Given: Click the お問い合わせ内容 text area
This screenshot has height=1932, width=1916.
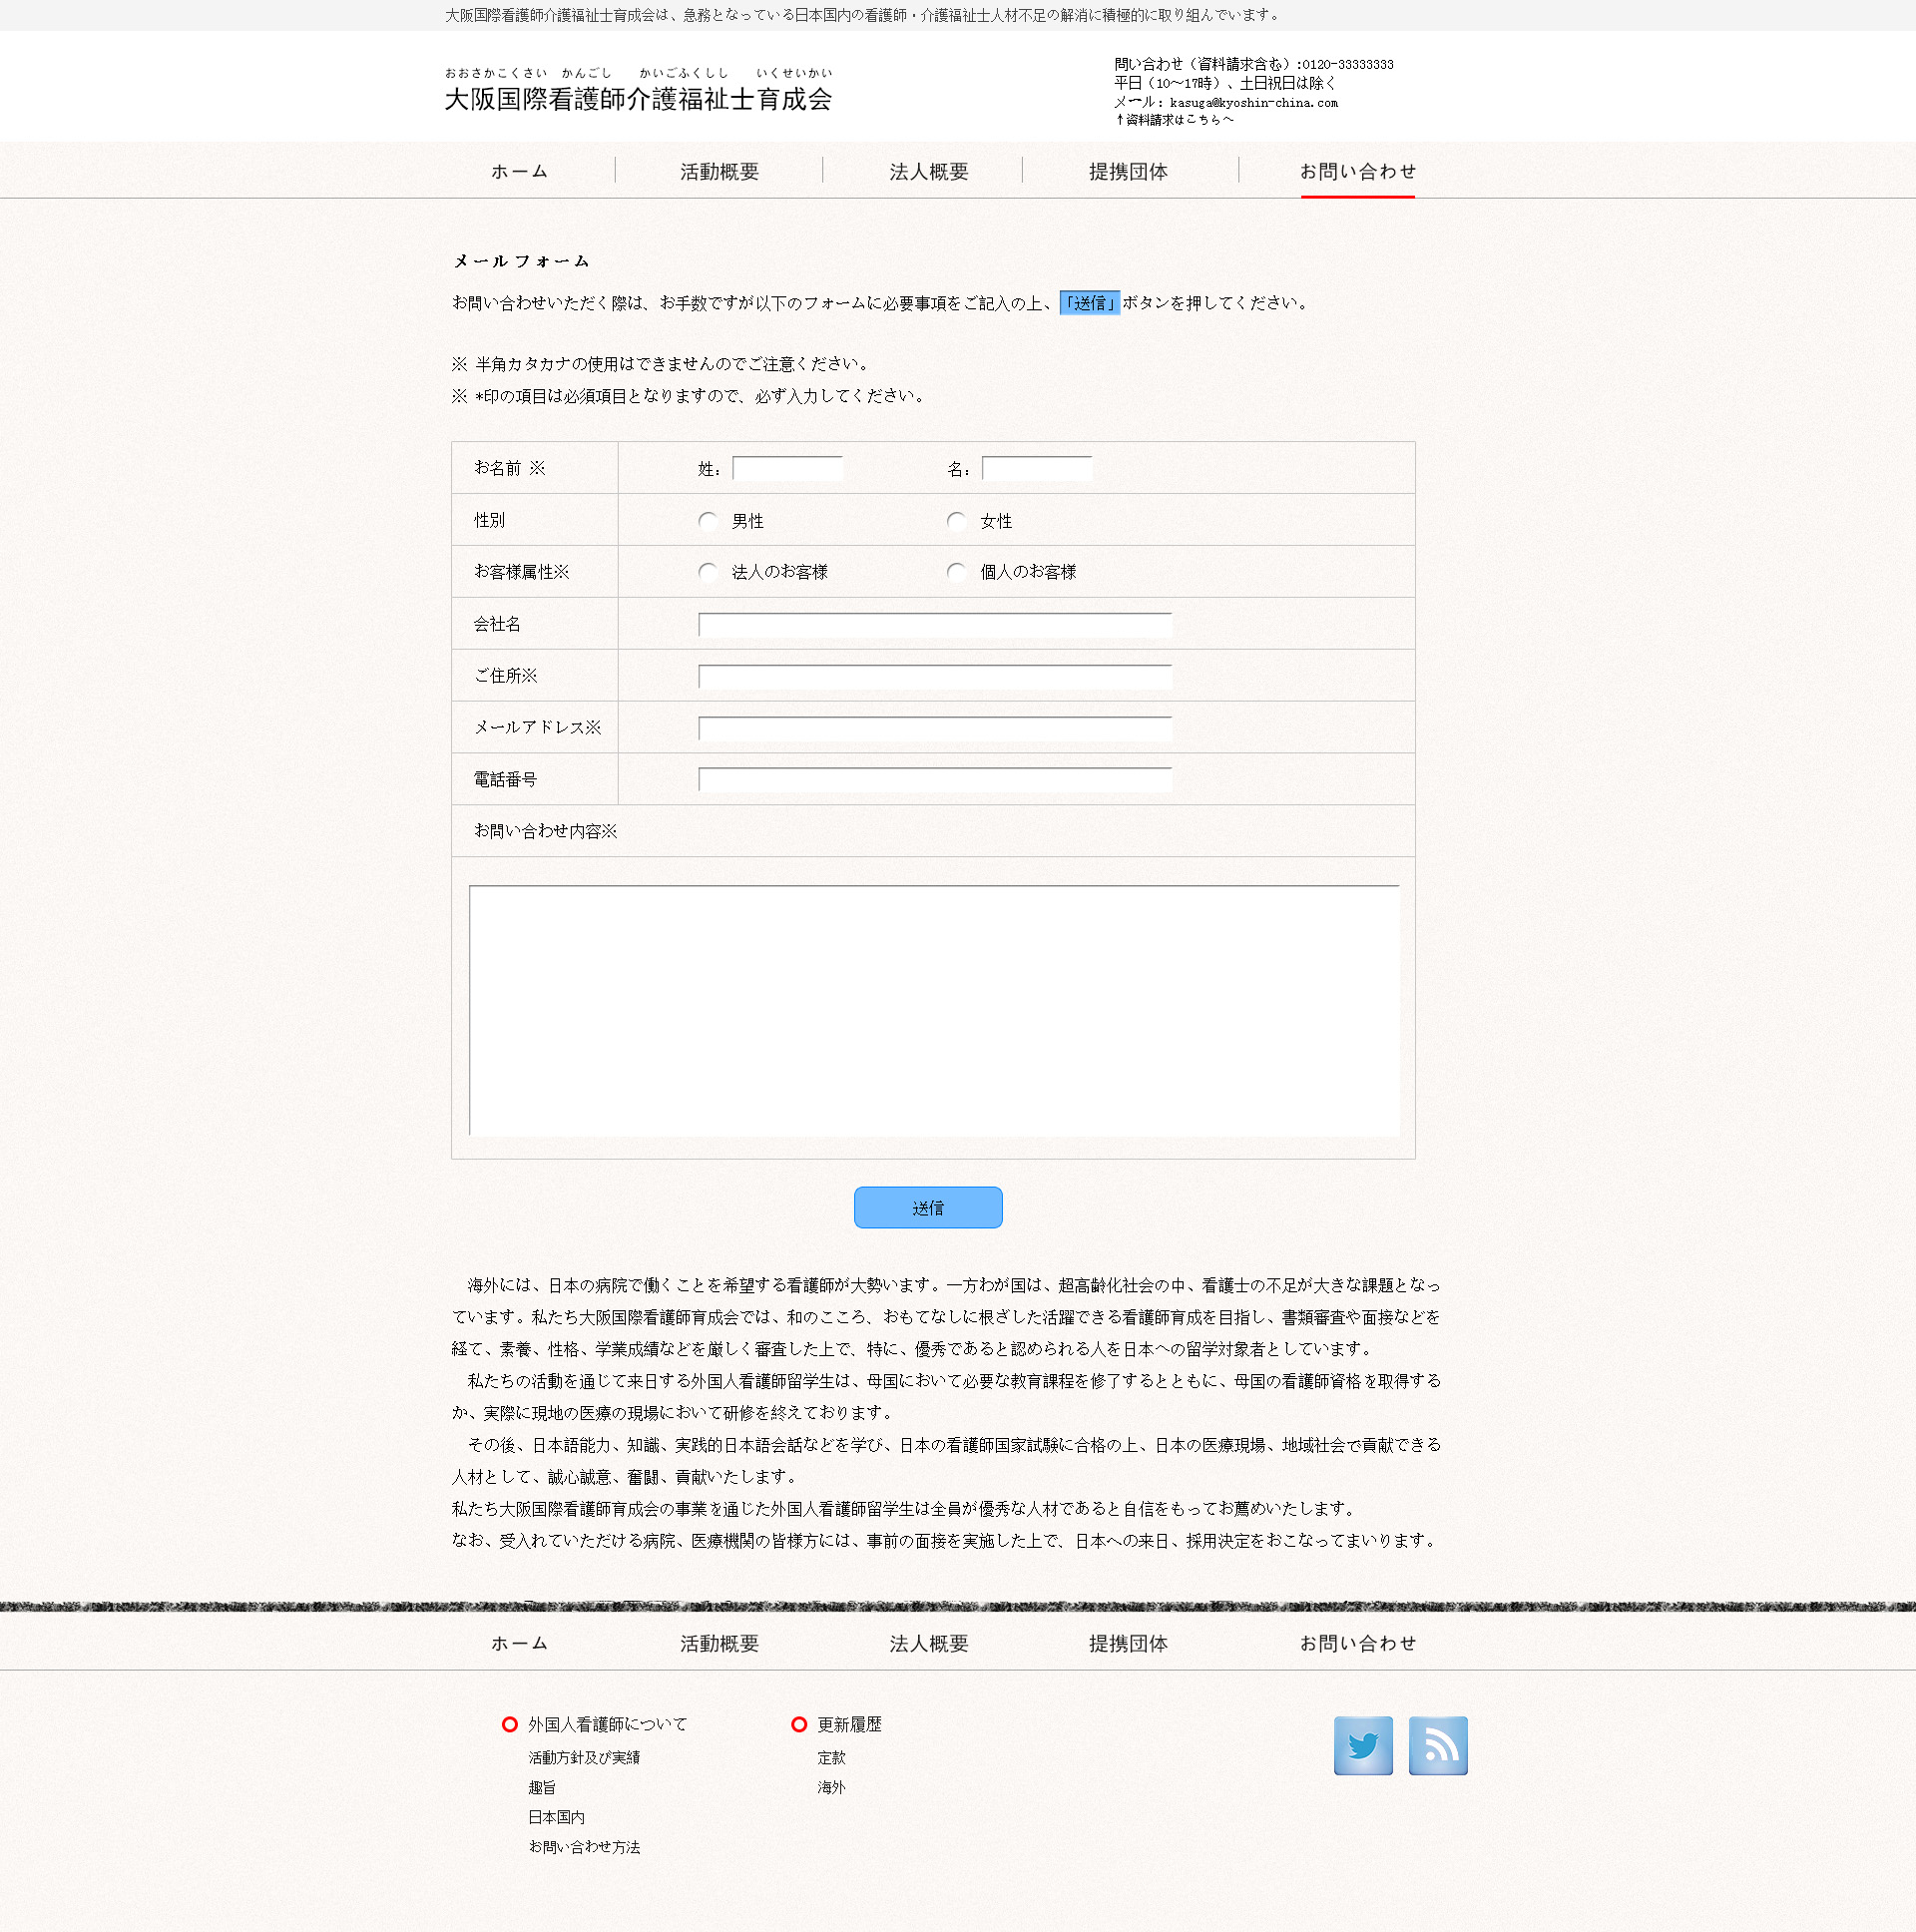Looking at the screenshot, I should (934, 1010).
